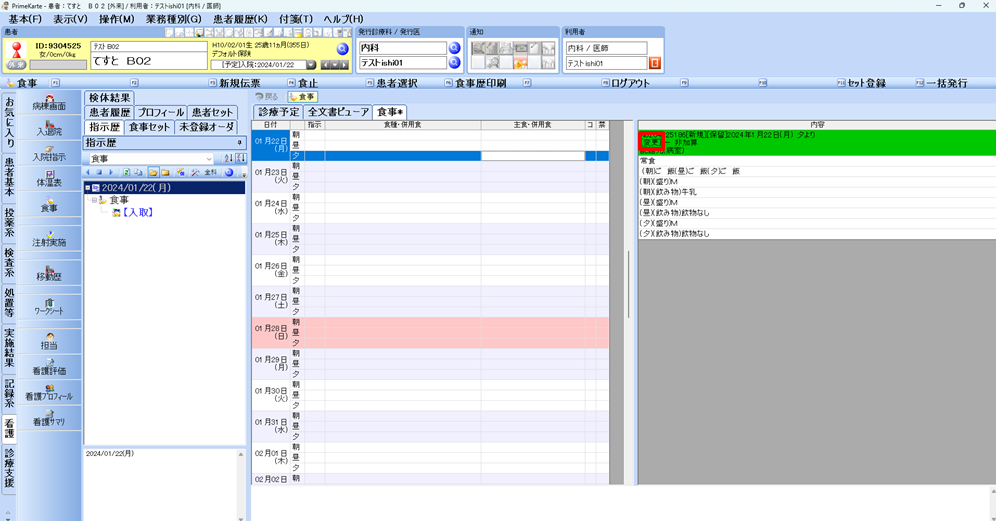Switch to the 診療予定 tab

(x=278, y=112)
